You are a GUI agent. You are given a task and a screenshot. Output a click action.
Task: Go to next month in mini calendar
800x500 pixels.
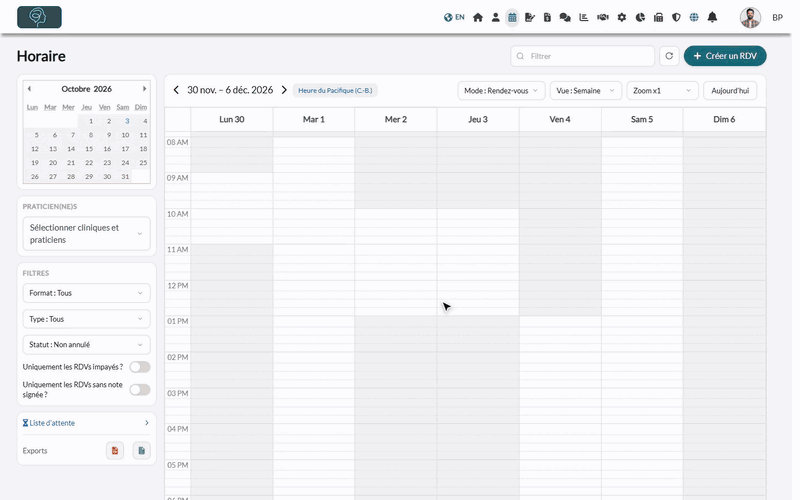click(x=144, y=89)
